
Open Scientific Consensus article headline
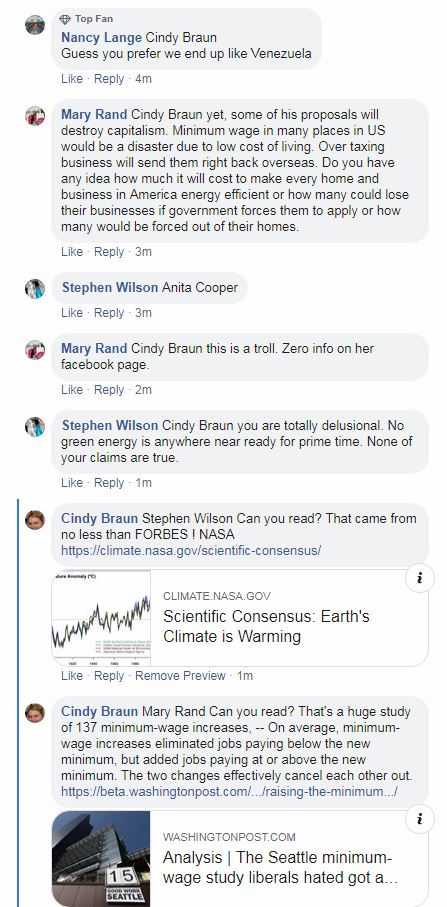coord(266,626)
